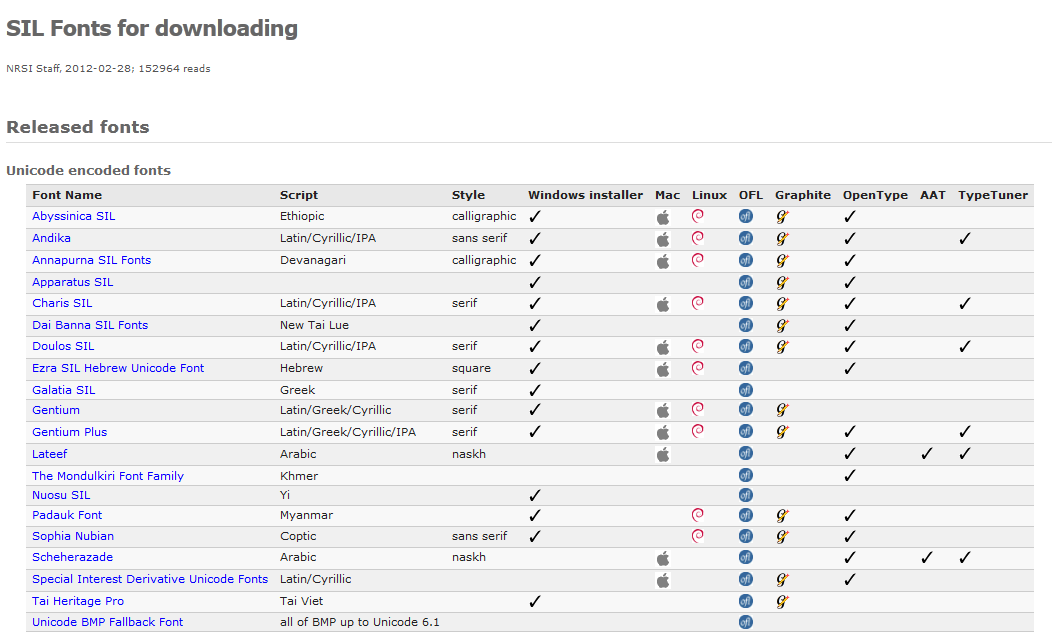Image resolution: width=1052 pixels, height=641 pixels.
Task: Click the OFL icon for Apparatus SIL
Action: [745, 282]
